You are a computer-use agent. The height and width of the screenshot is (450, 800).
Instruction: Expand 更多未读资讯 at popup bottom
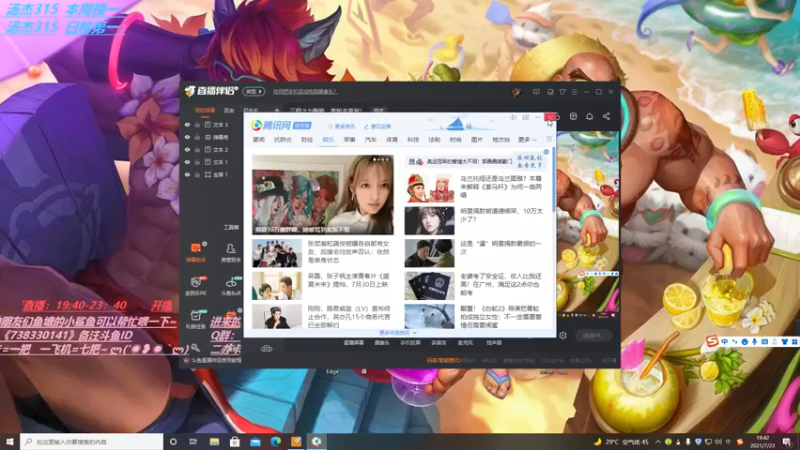point(398,333)
